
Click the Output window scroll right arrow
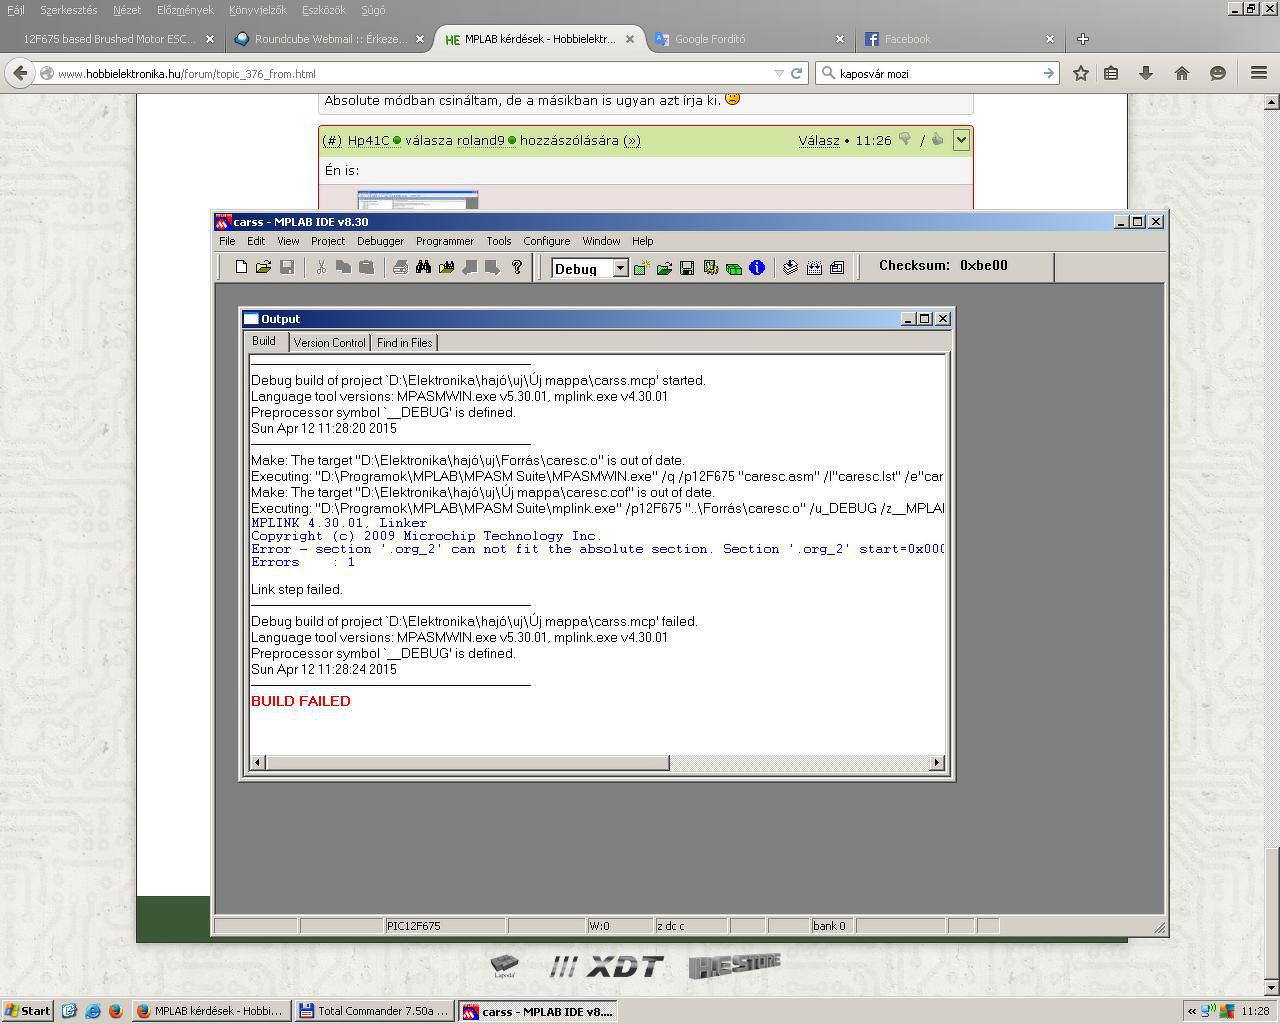click(x=937, y=763)
